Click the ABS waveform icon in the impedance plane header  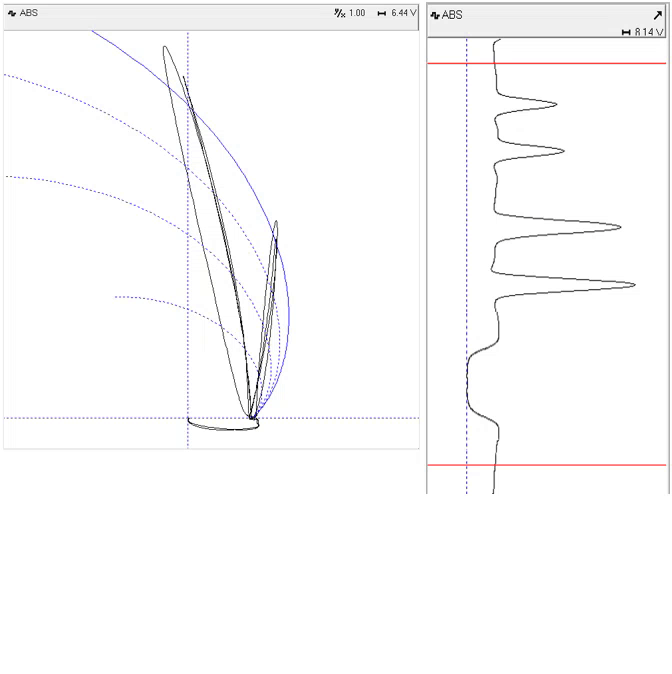[12, 13]
